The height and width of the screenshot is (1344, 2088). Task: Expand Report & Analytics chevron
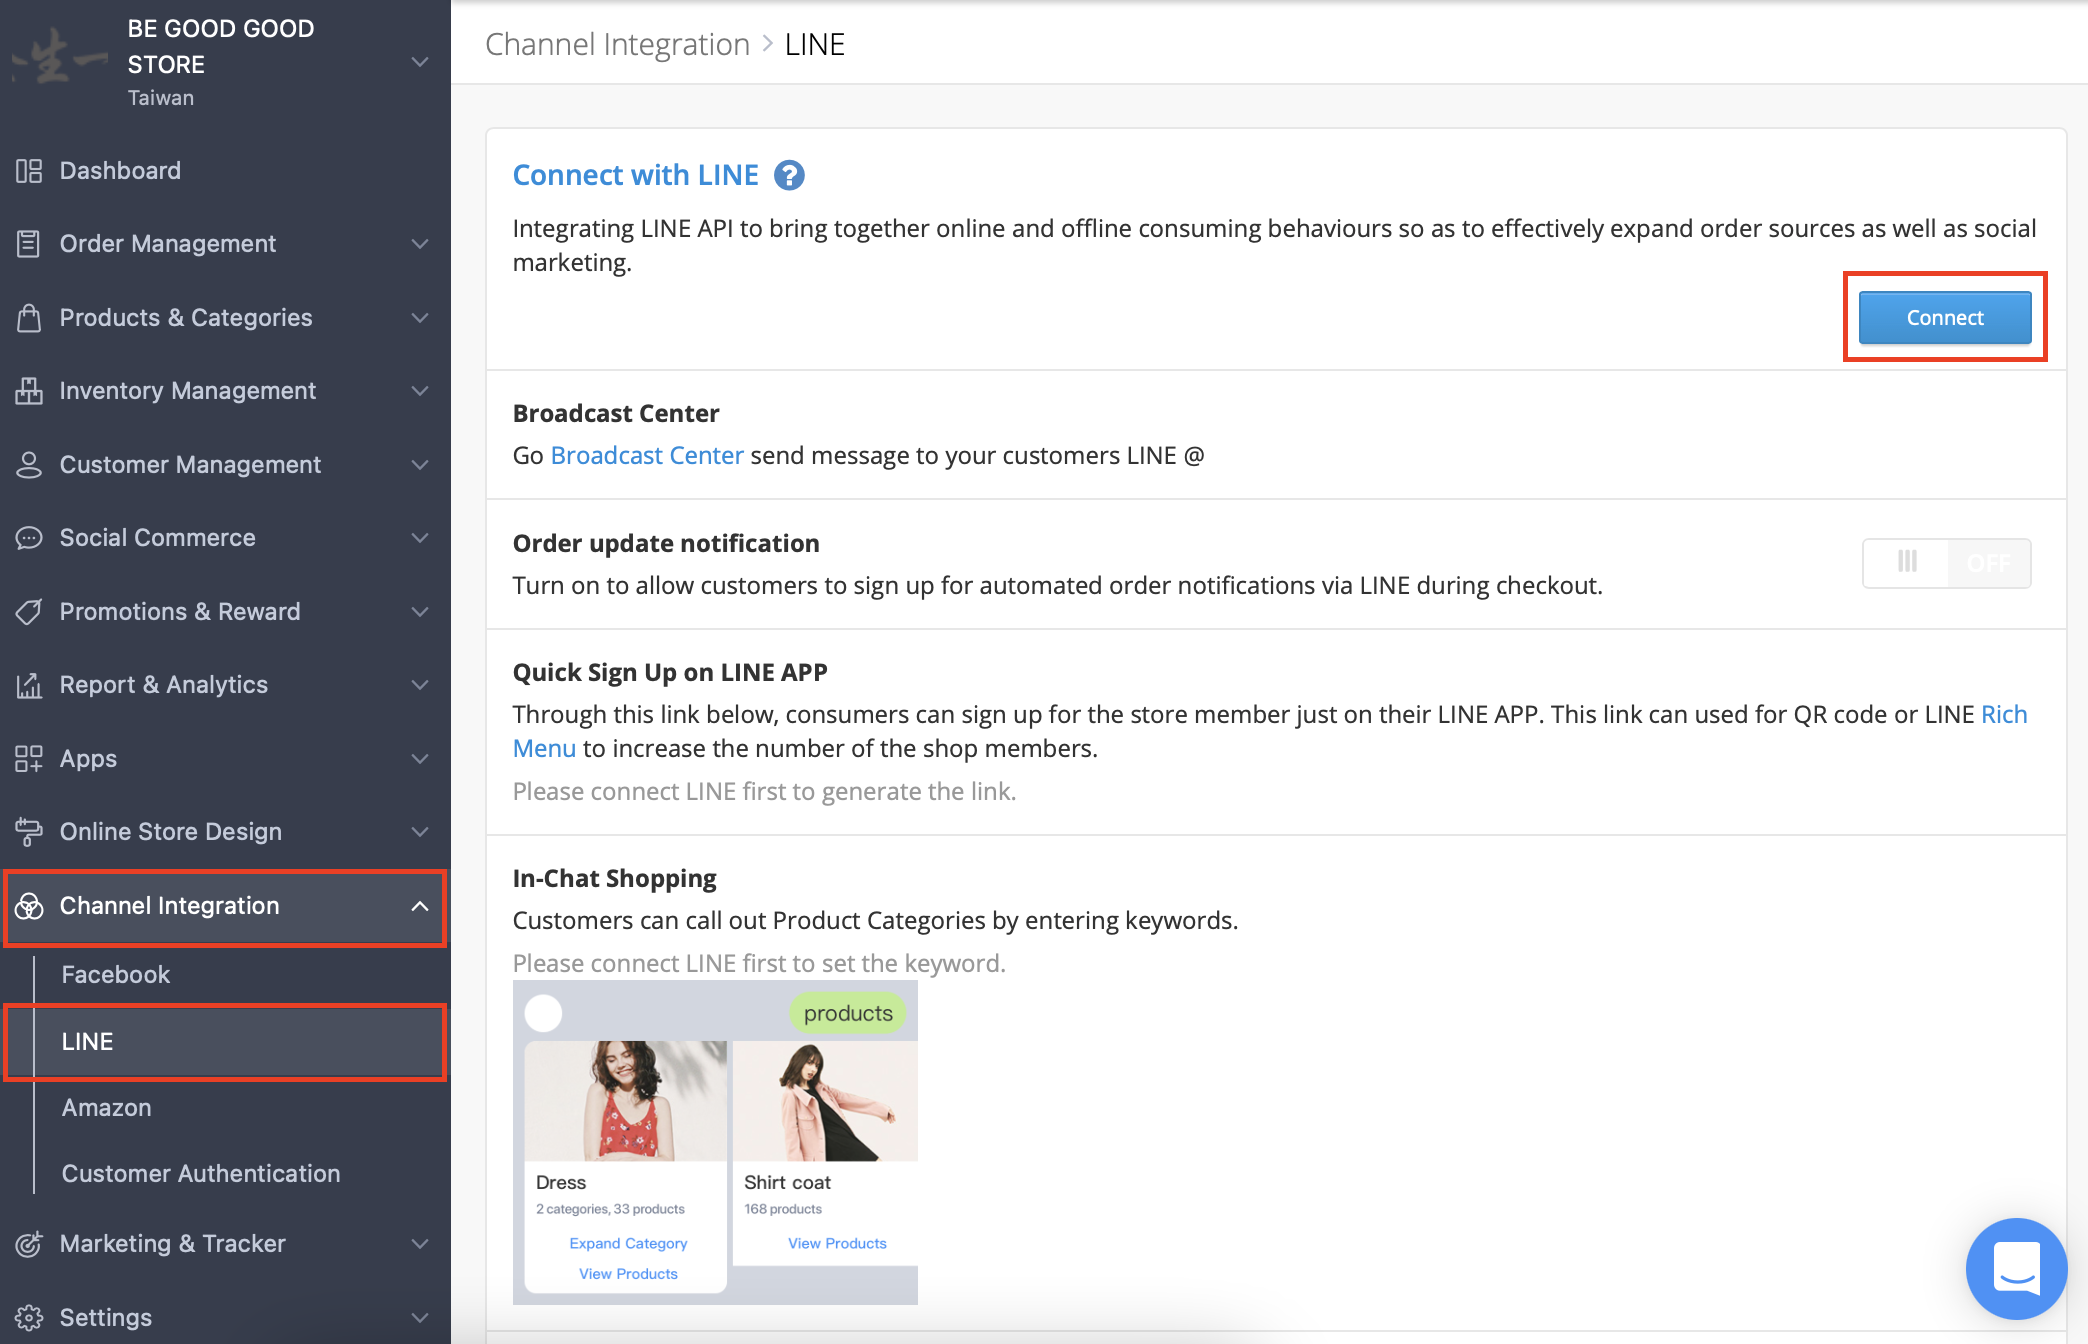[x=420, y=685]
